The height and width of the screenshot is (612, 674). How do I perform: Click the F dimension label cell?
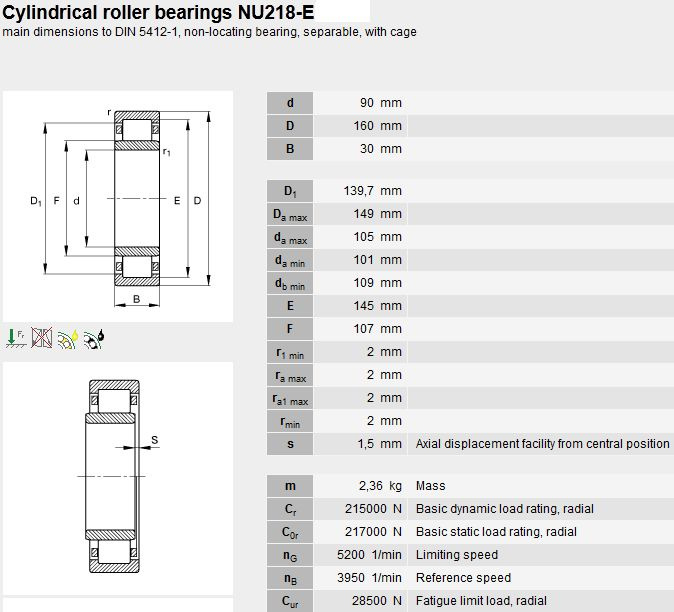[x=290, y=329]
